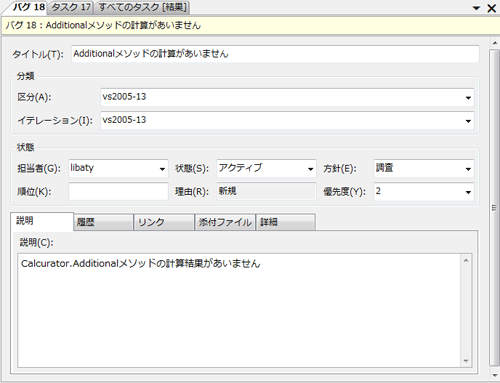Select the 説明 tab

coord(42,221)
